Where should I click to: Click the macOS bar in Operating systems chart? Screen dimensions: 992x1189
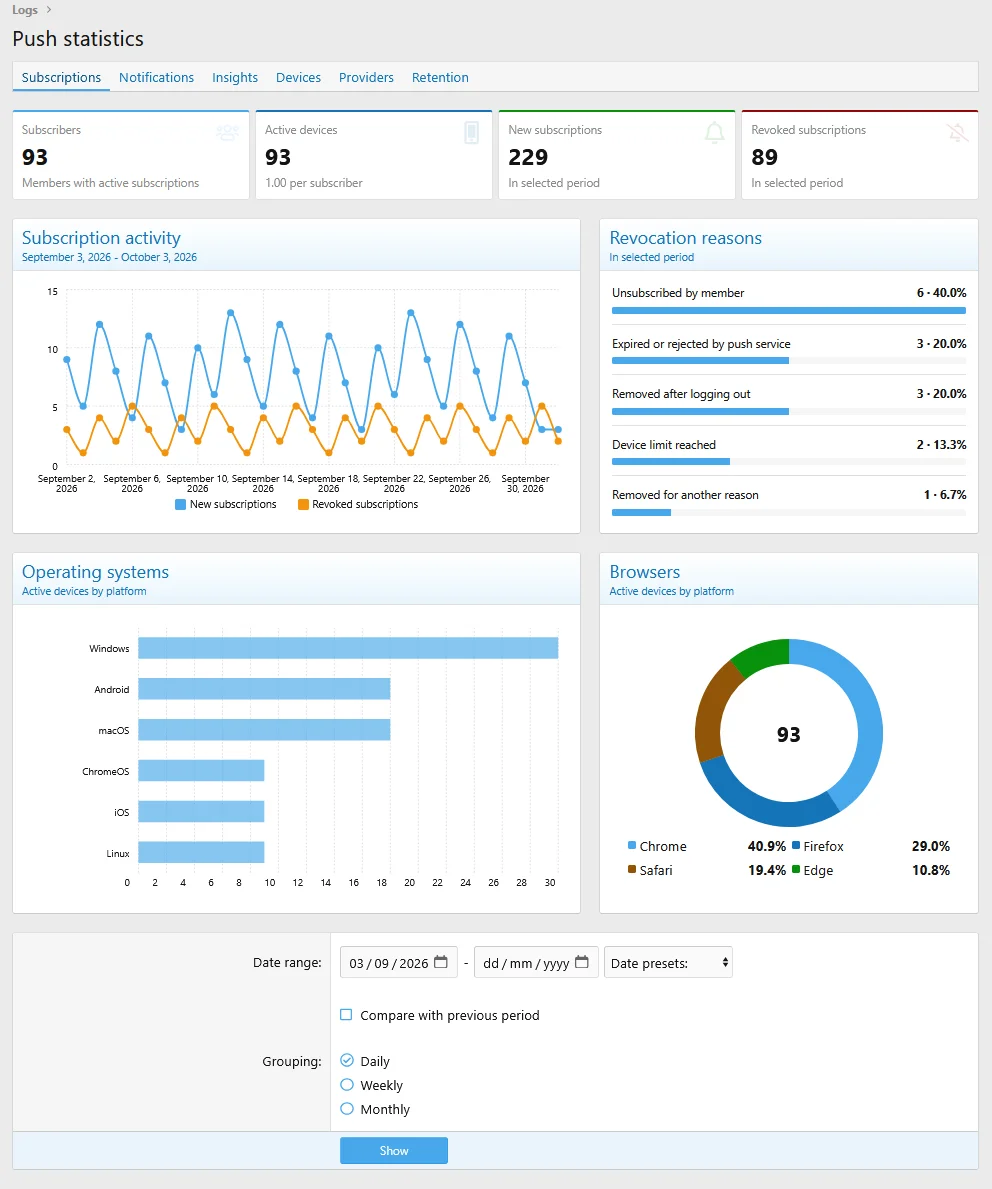point(264,730)
